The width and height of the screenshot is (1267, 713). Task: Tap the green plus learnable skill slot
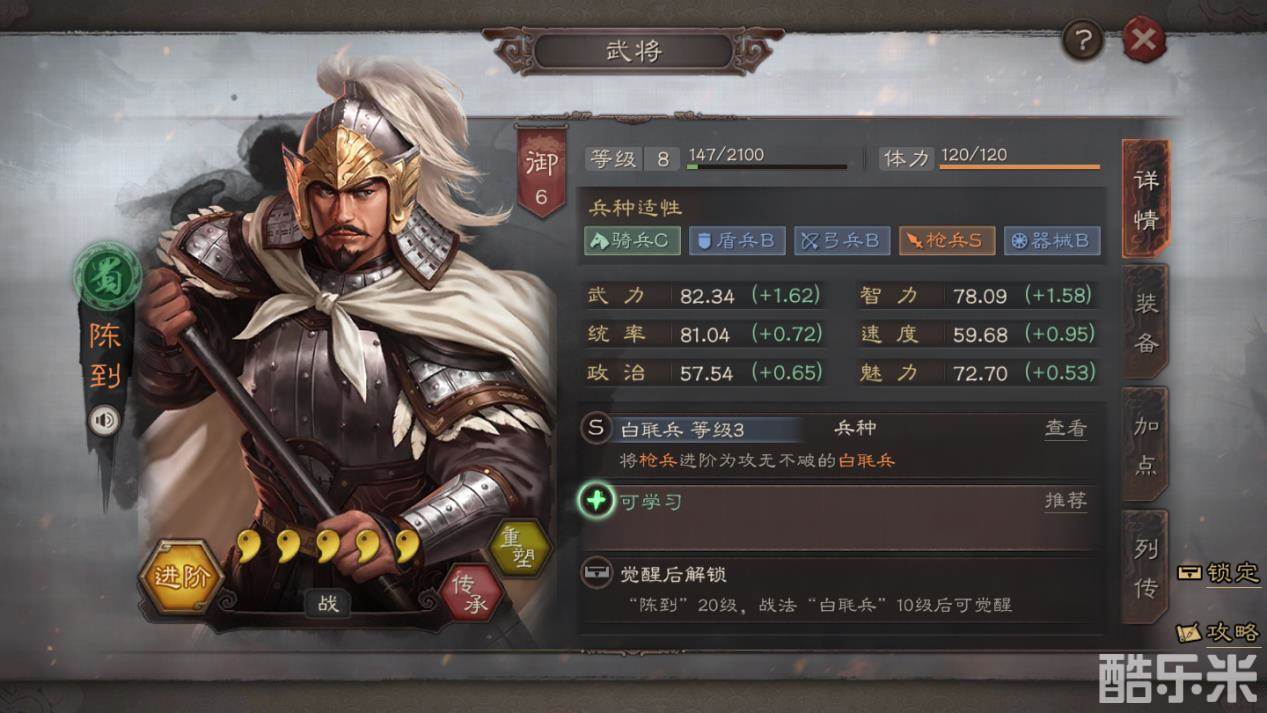pos(596,500)
